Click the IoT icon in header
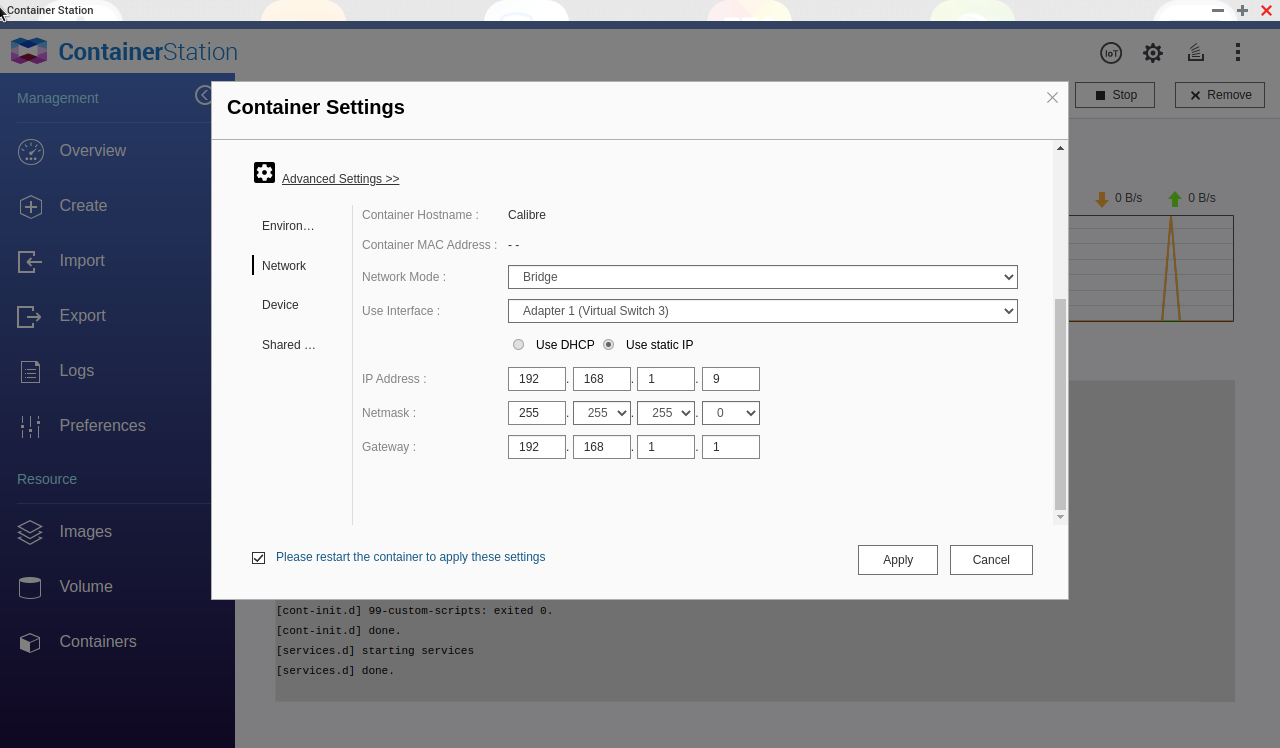Screen dimensions: 1280x748 pos(1110,53)
